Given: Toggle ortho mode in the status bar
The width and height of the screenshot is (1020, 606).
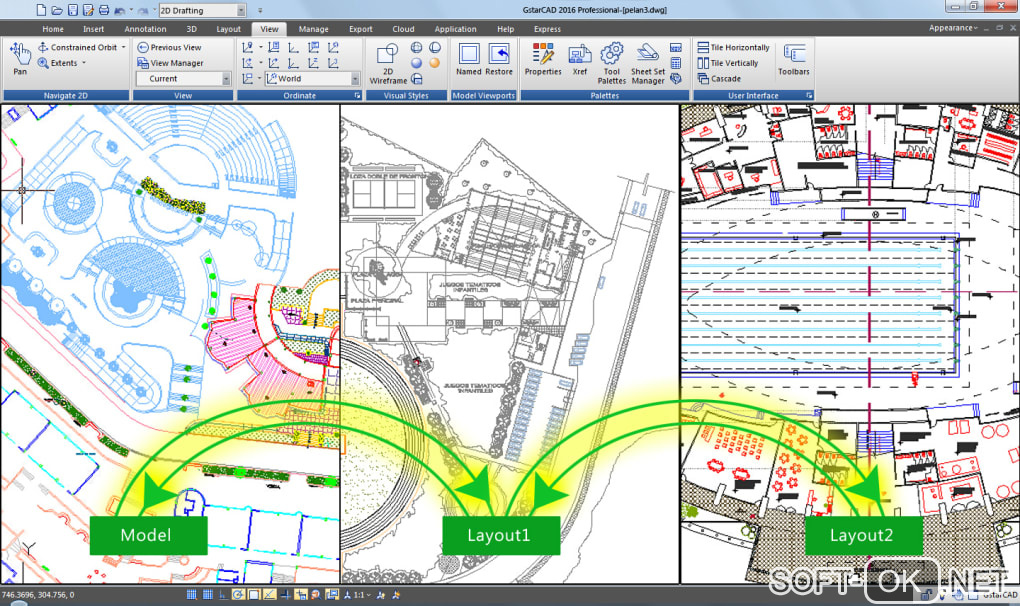Looking at the screenshot, I should coord(223,594).
